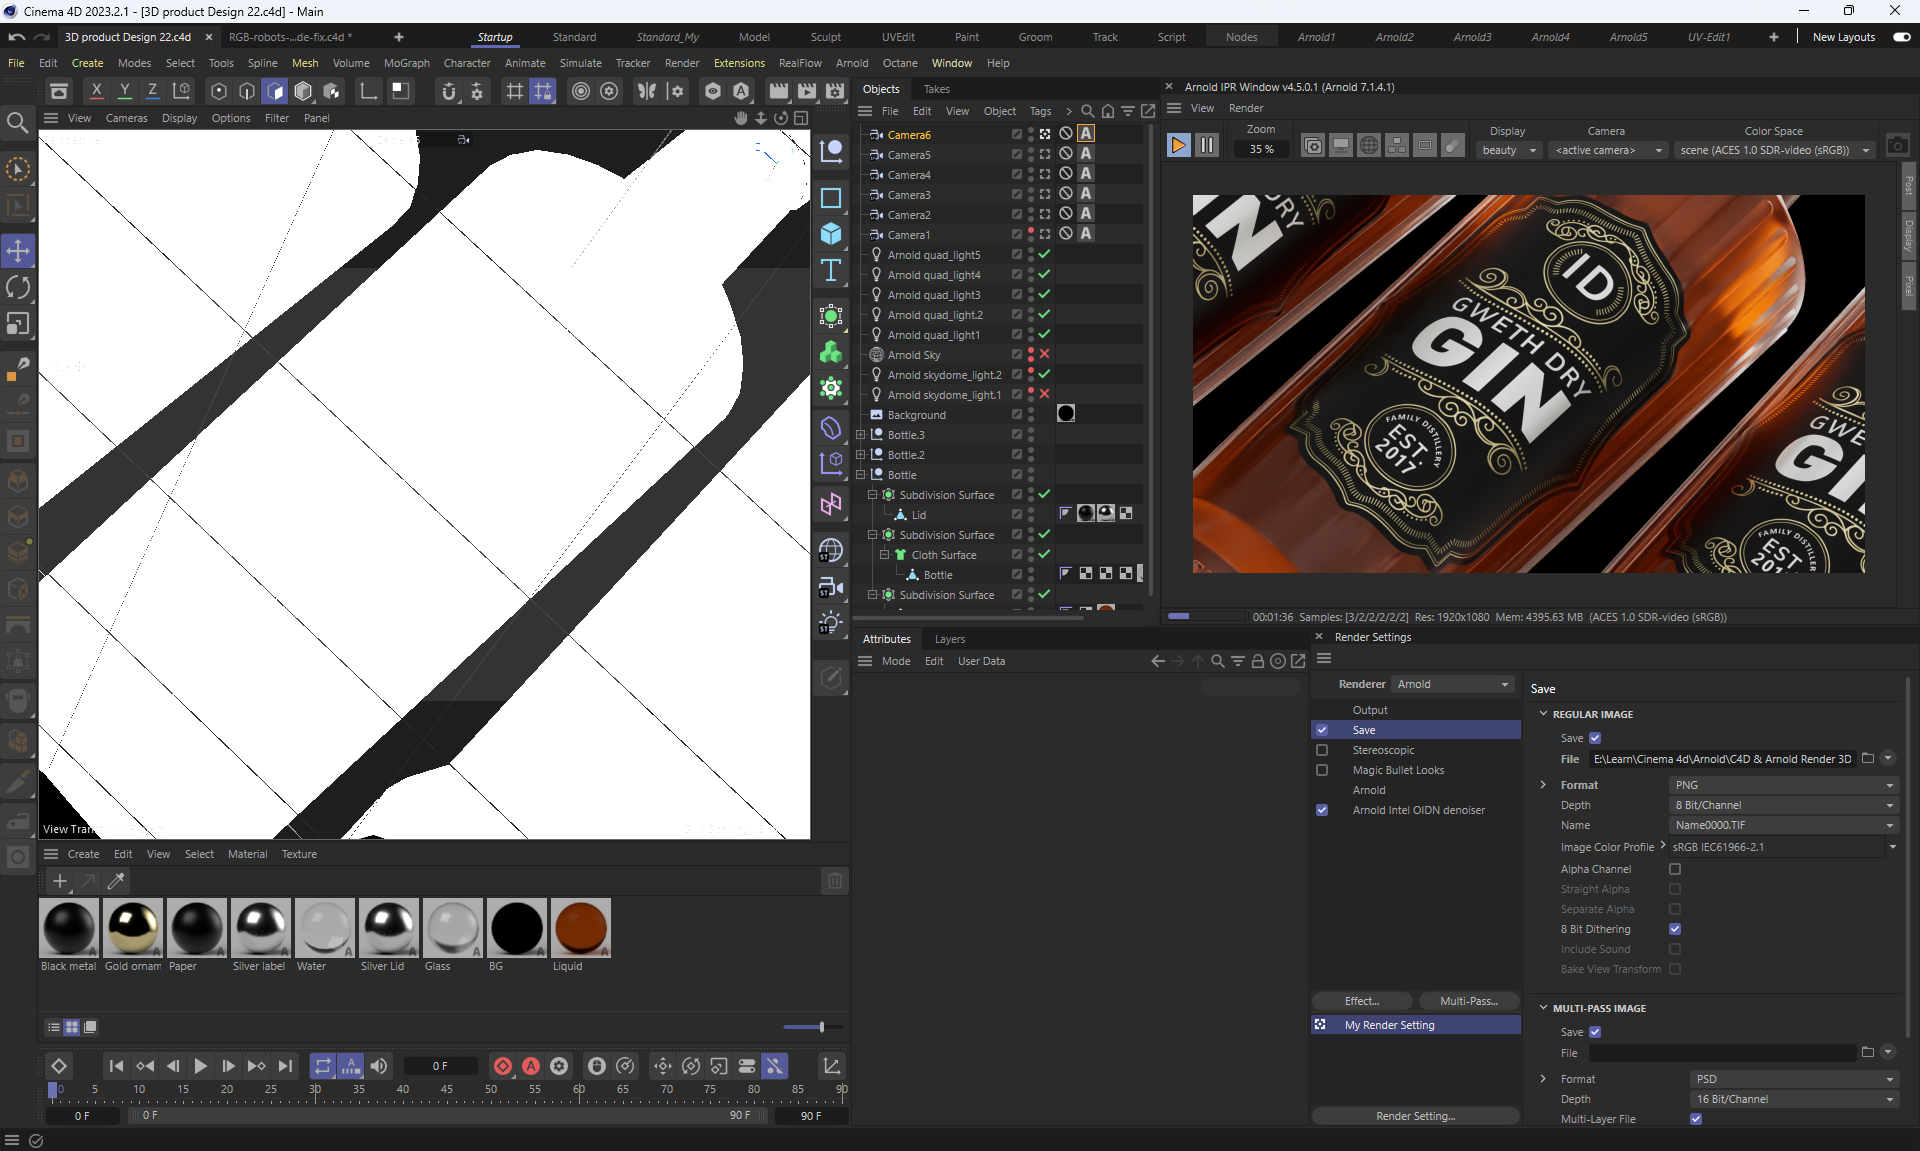Pause the Arnold IPR render
1920x1151 pixels.
pos(1207,146)
